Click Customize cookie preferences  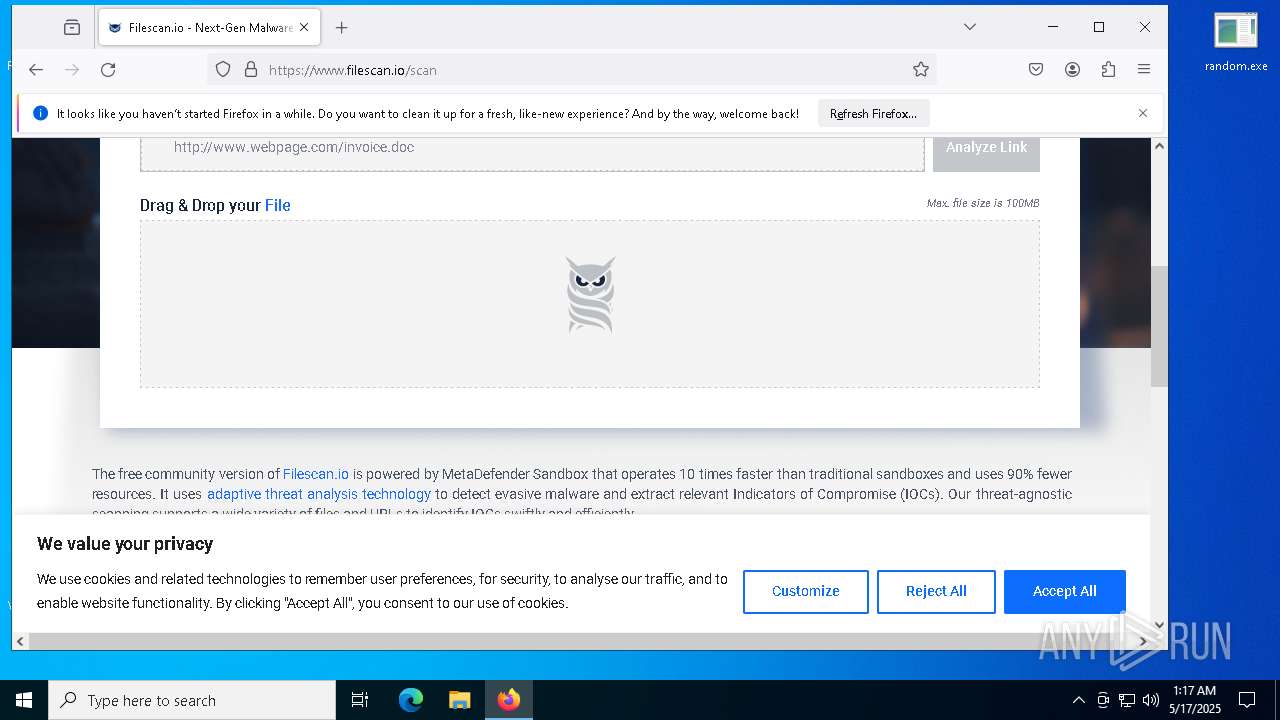coord(806,591)
